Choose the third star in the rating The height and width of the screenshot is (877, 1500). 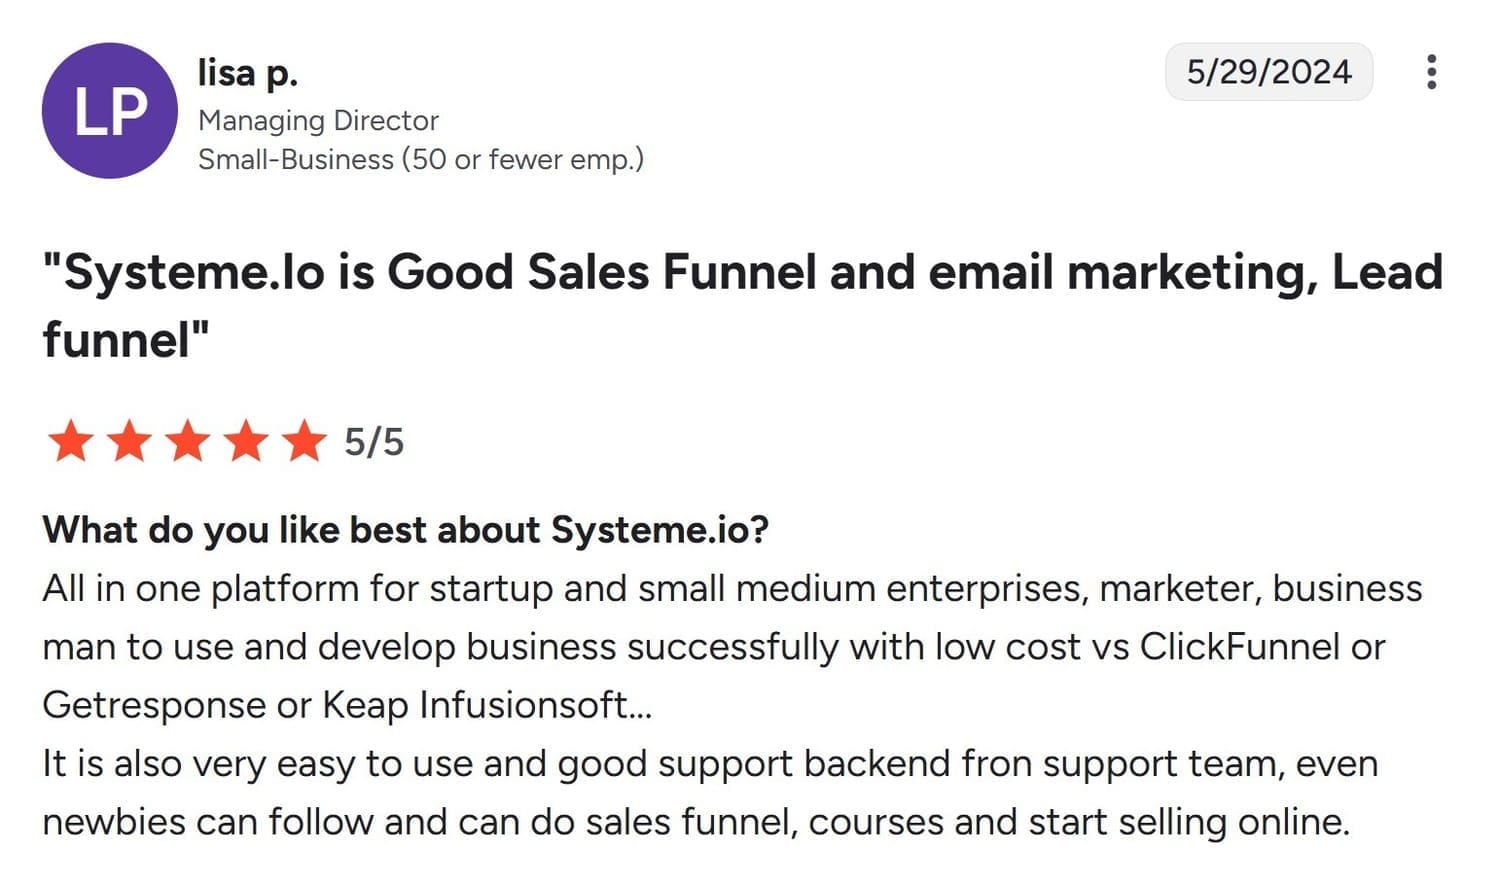point(187,441)
